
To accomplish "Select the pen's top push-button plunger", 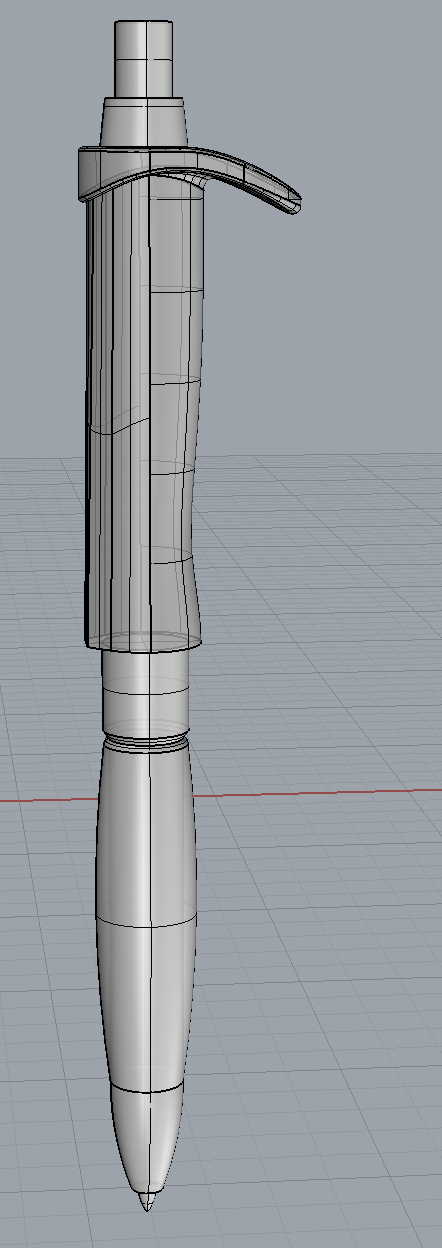I will 146,58.
